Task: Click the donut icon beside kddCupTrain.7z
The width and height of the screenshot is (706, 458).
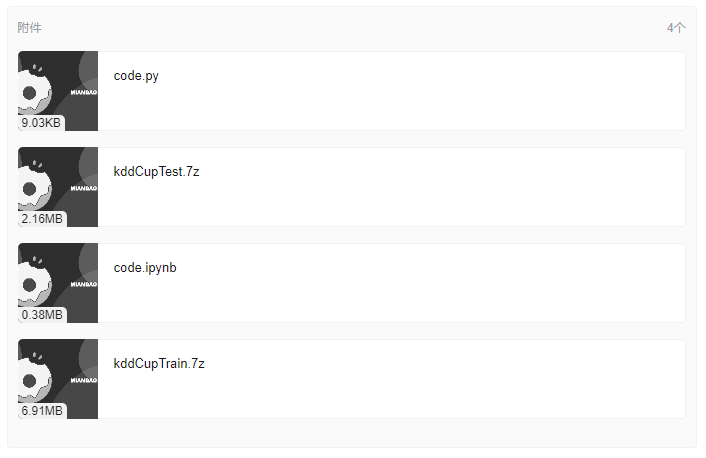Action: tap(30, 380)
